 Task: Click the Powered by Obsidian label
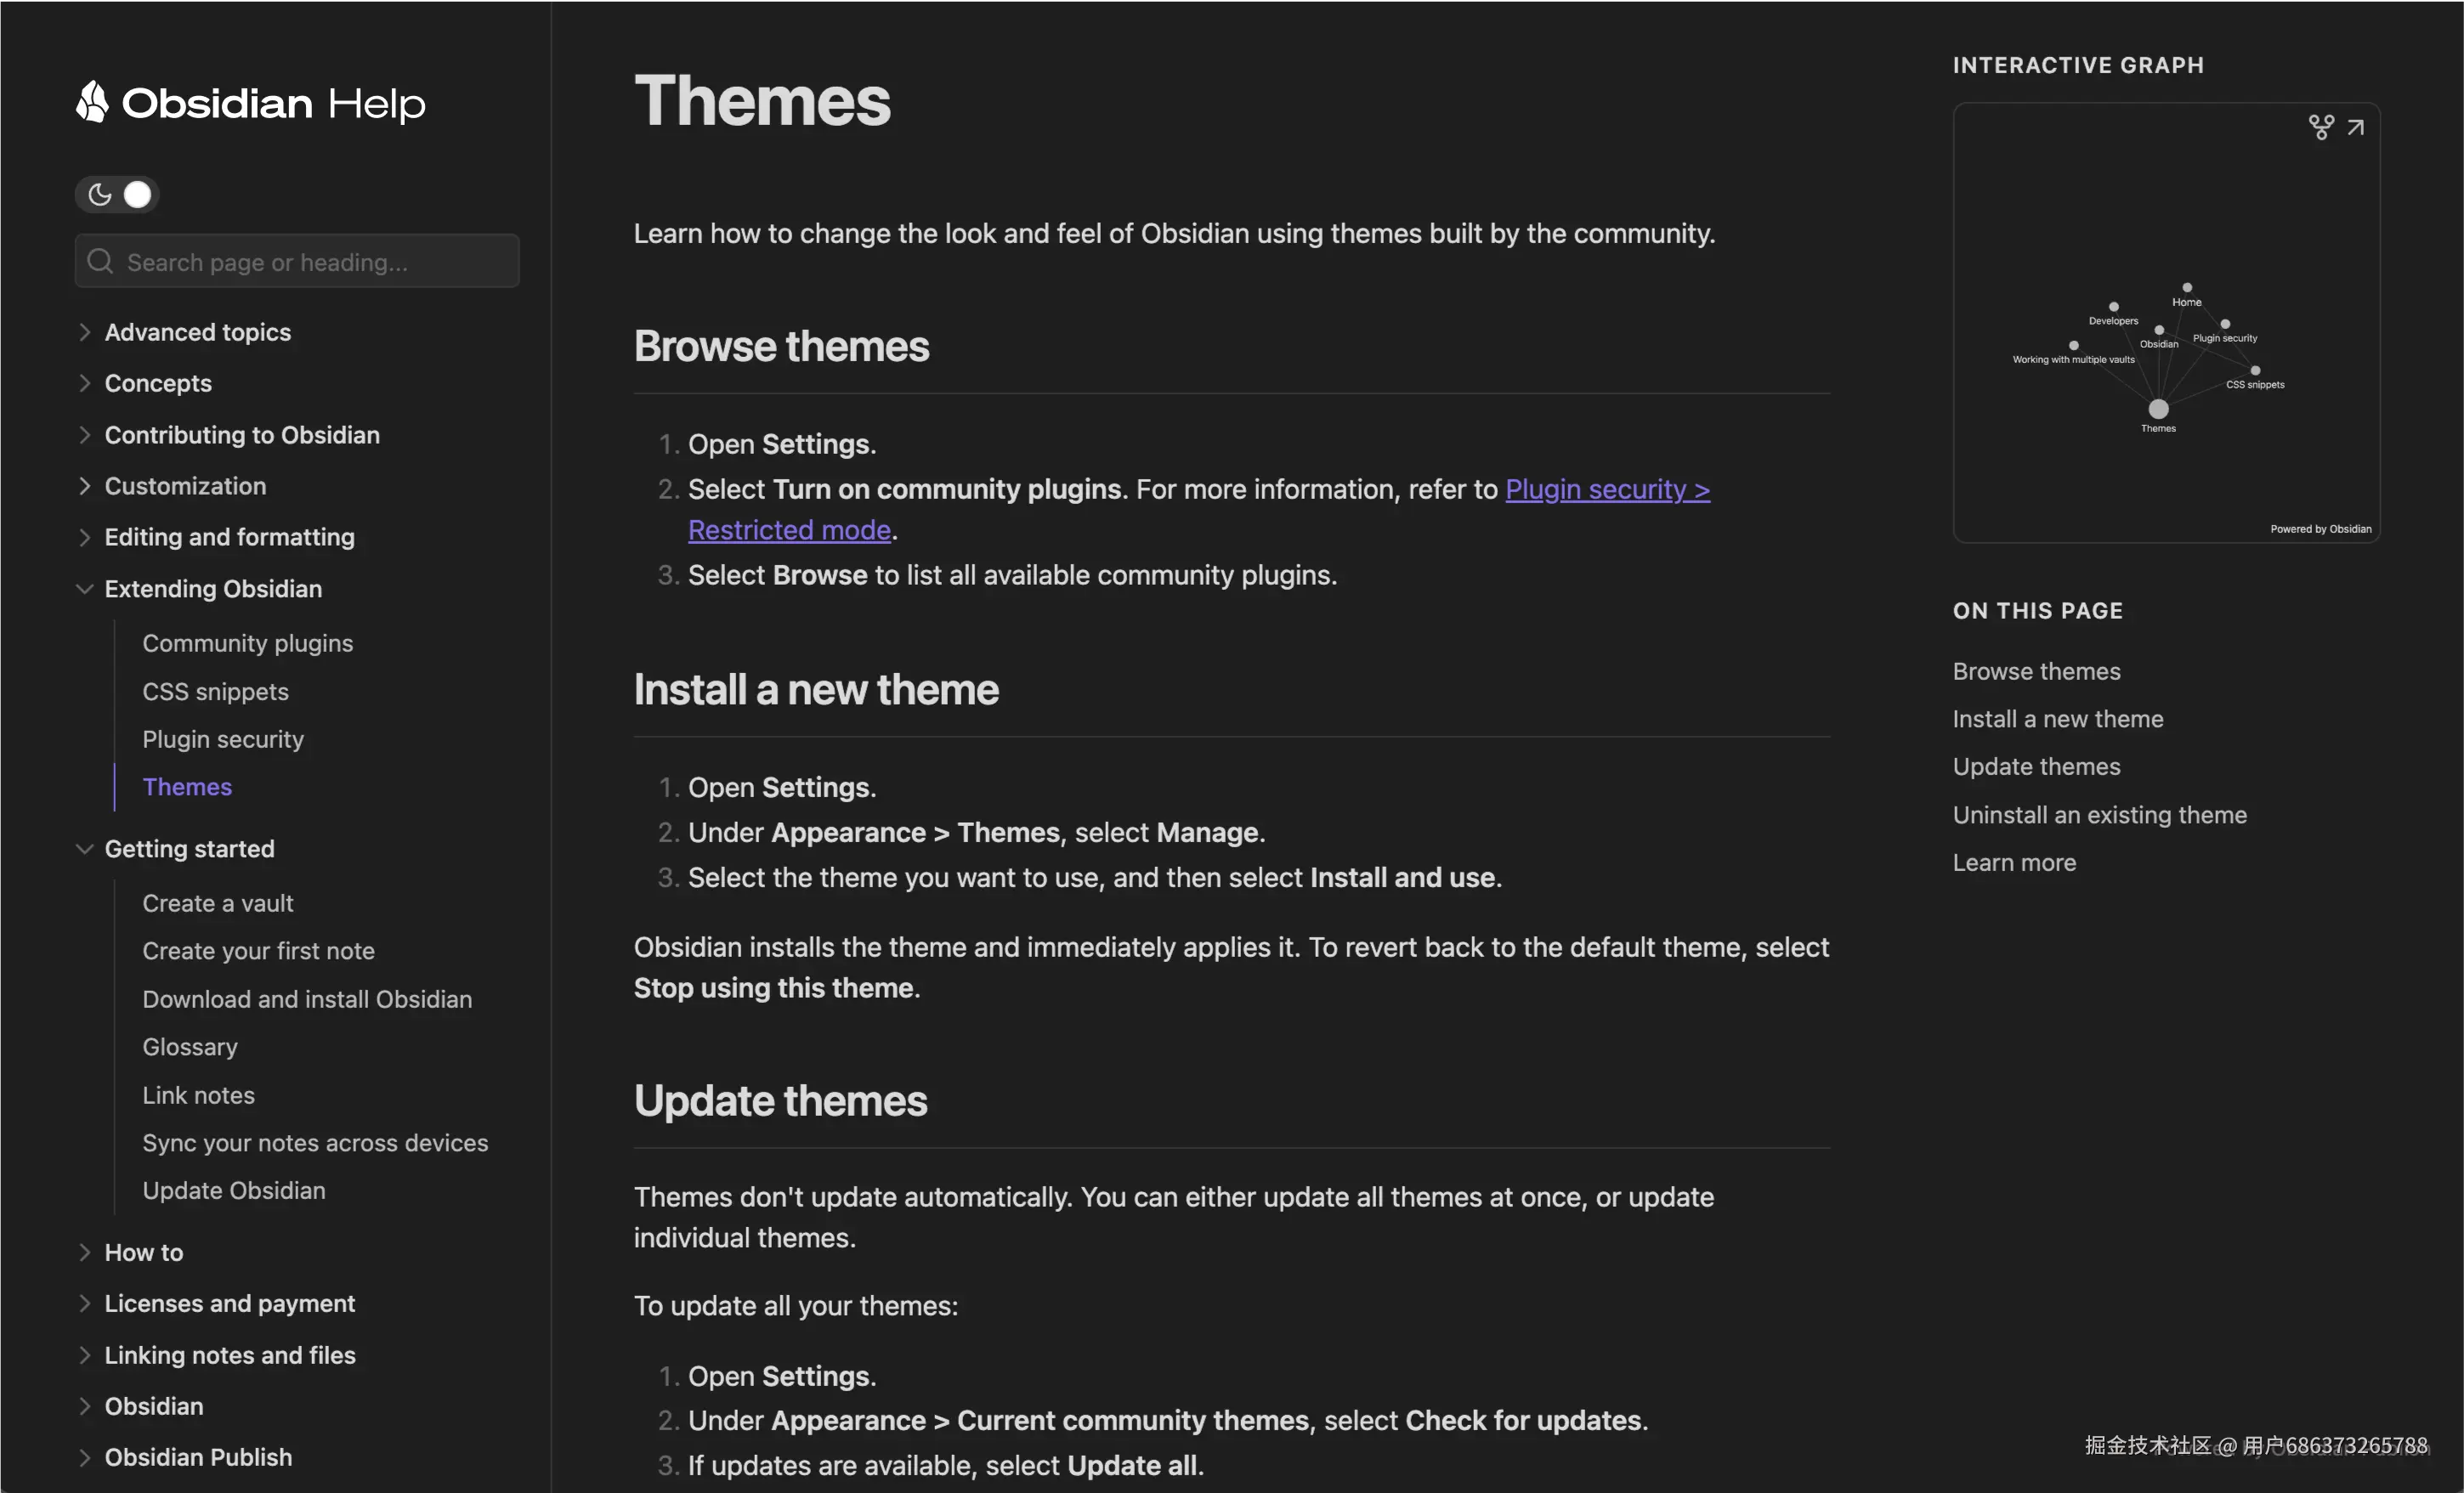tap(2320, 529)
